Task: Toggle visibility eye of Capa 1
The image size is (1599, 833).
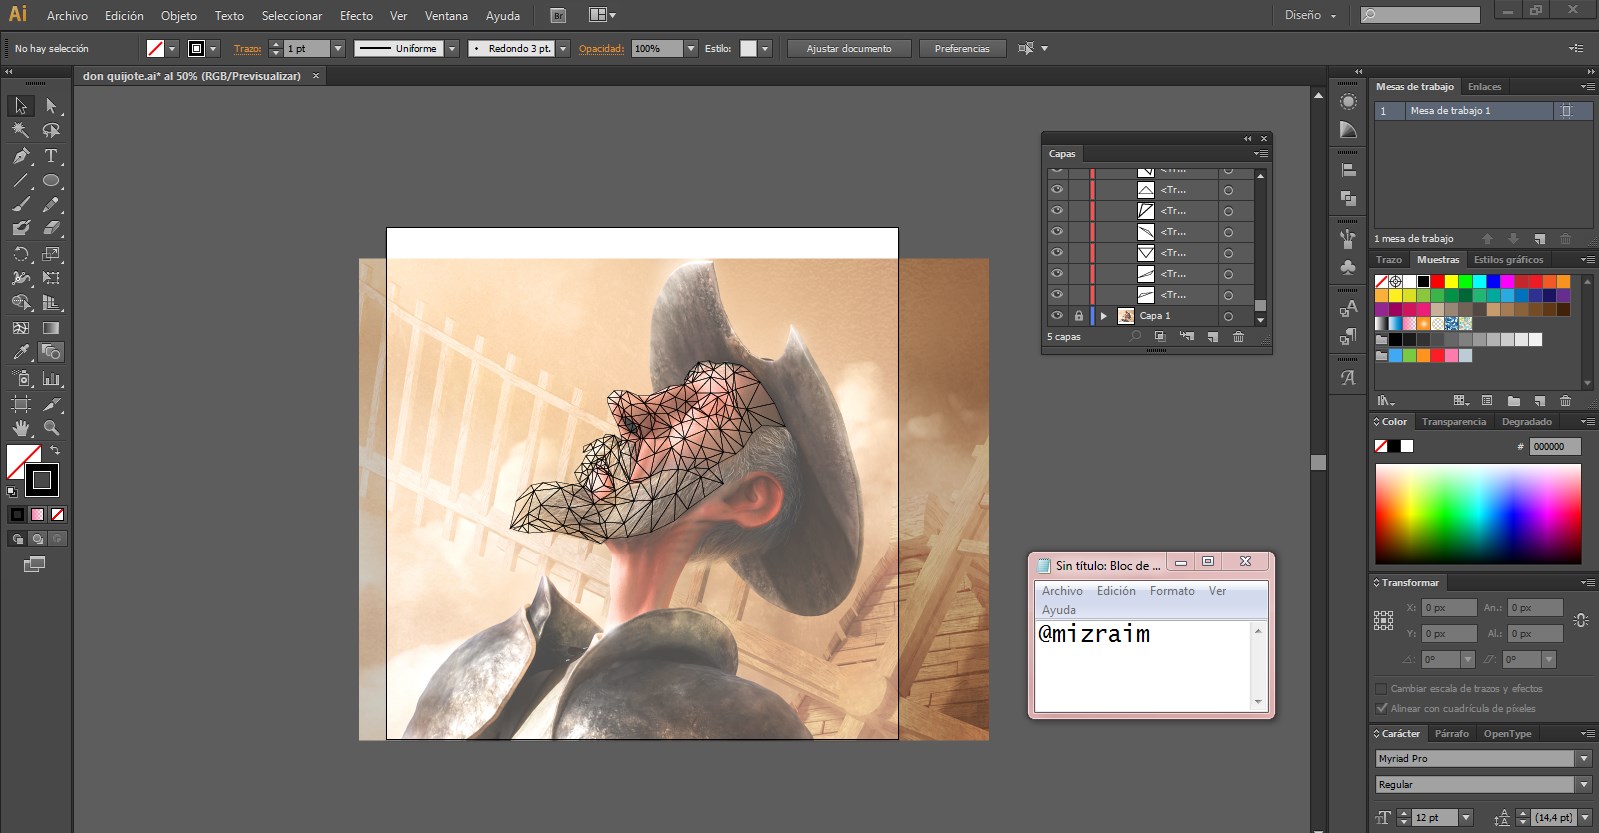Action: tap(1057, 316)
